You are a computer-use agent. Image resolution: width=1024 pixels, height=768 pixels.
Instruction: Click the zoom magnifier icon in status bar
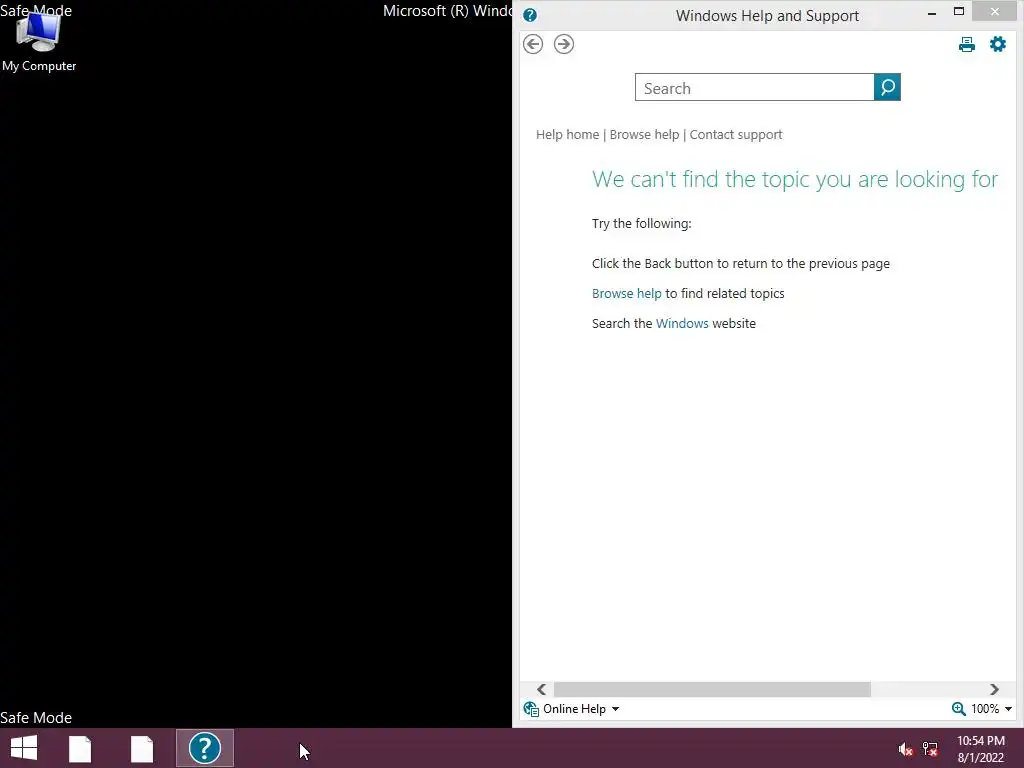point(958,709)
